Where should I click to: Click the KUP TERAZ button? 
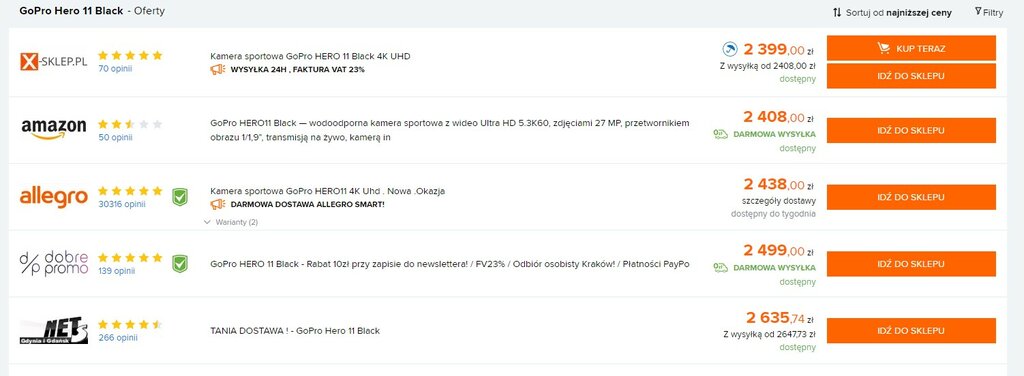click(911, 48)
